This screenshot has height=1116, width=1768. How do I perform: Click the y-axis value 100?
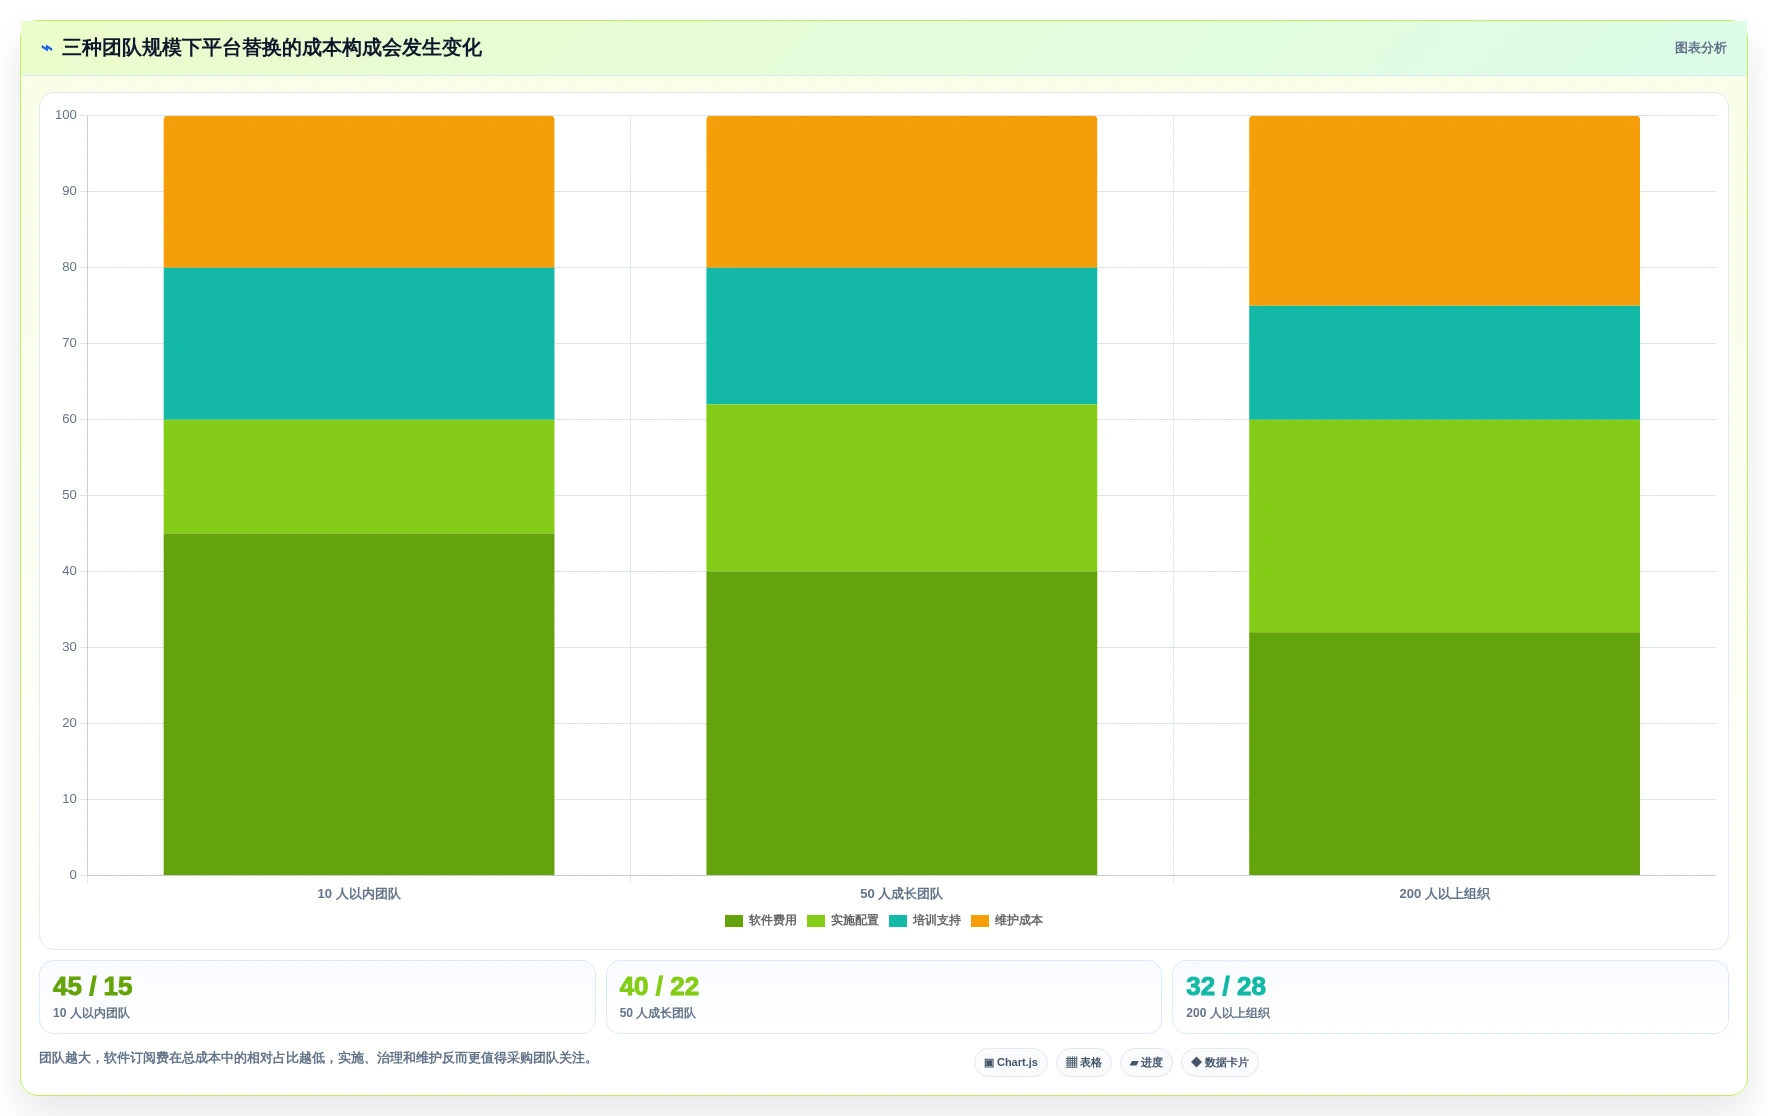pos(66,115)
